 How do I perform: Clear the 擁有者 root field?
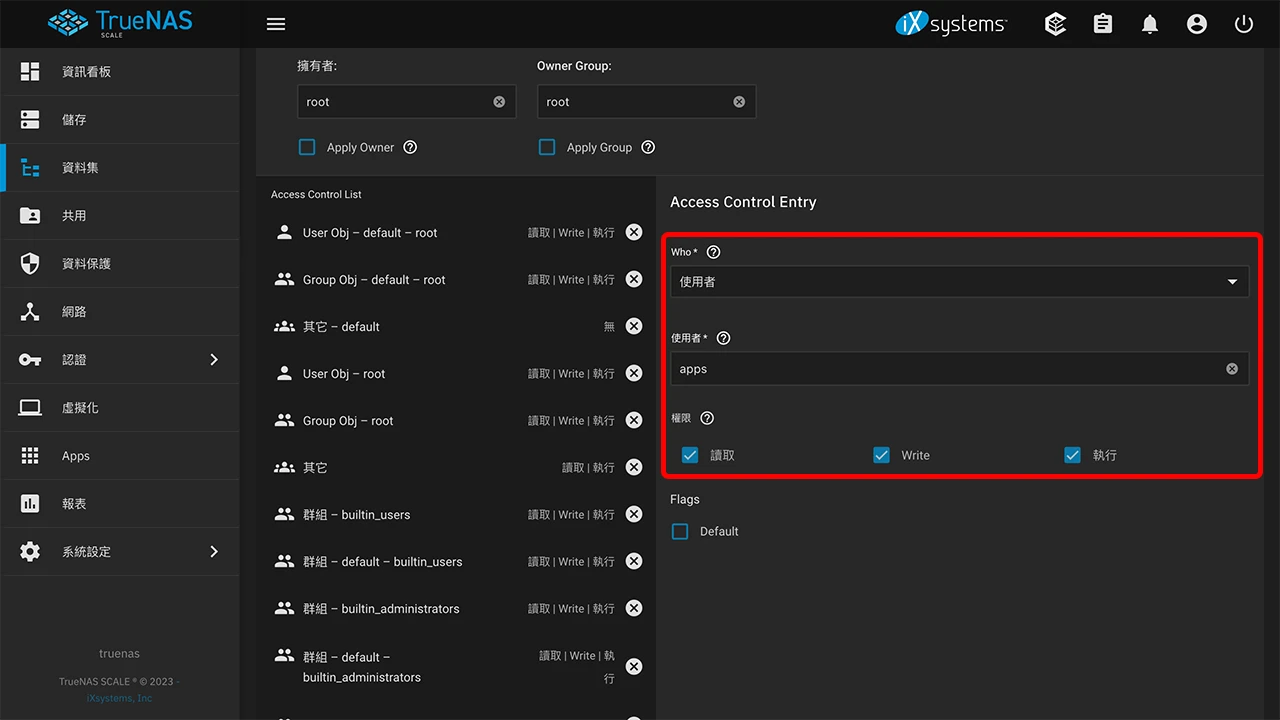click(x=499, y=102)
